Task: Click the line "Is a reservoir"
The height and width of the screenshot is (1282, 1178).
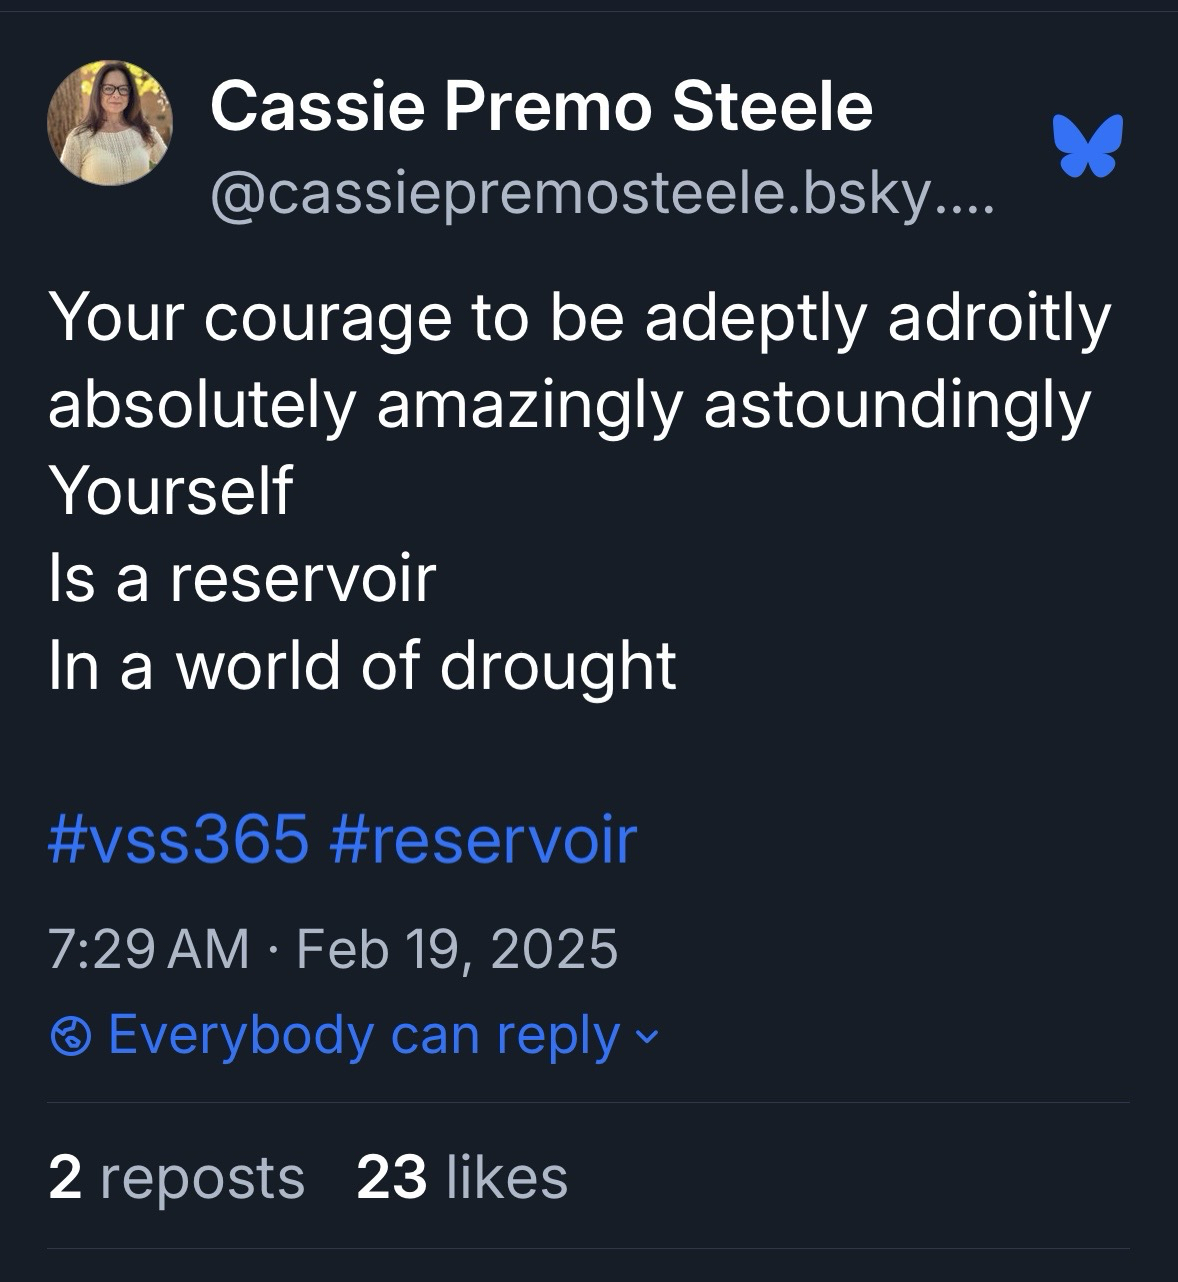Action: point(242,578)
